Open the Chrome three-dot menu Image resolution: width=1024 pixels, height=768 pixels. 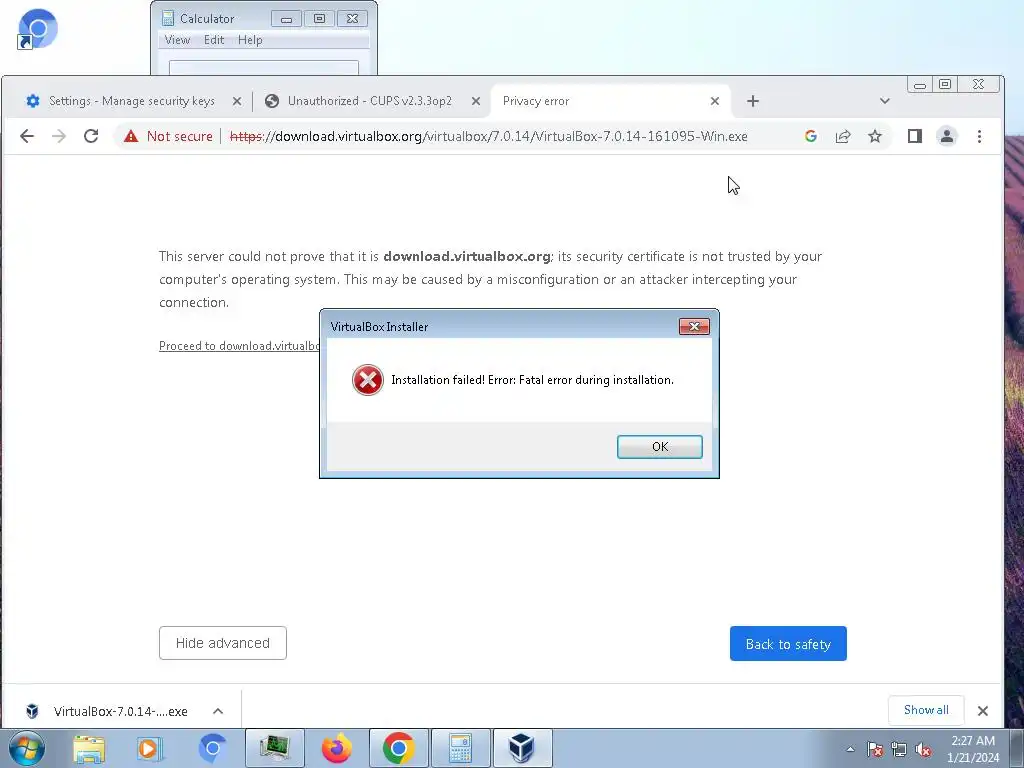coord(979,136)
